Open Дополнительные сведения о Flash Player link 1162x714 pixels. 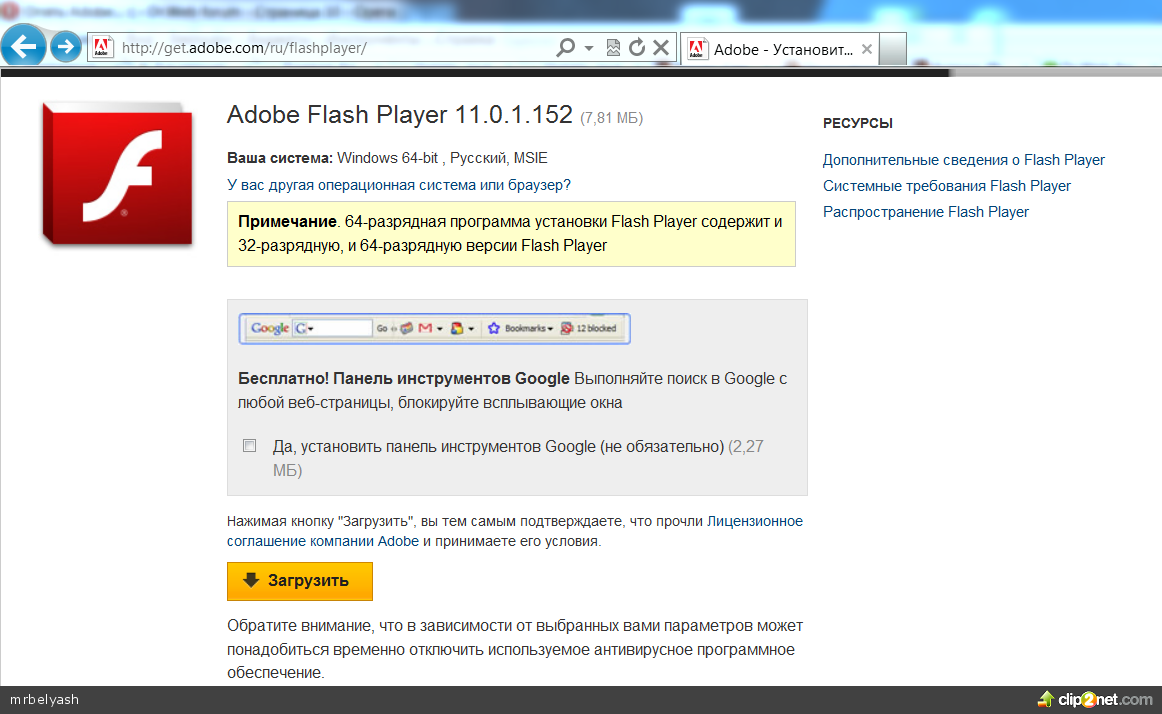(963, 160)
